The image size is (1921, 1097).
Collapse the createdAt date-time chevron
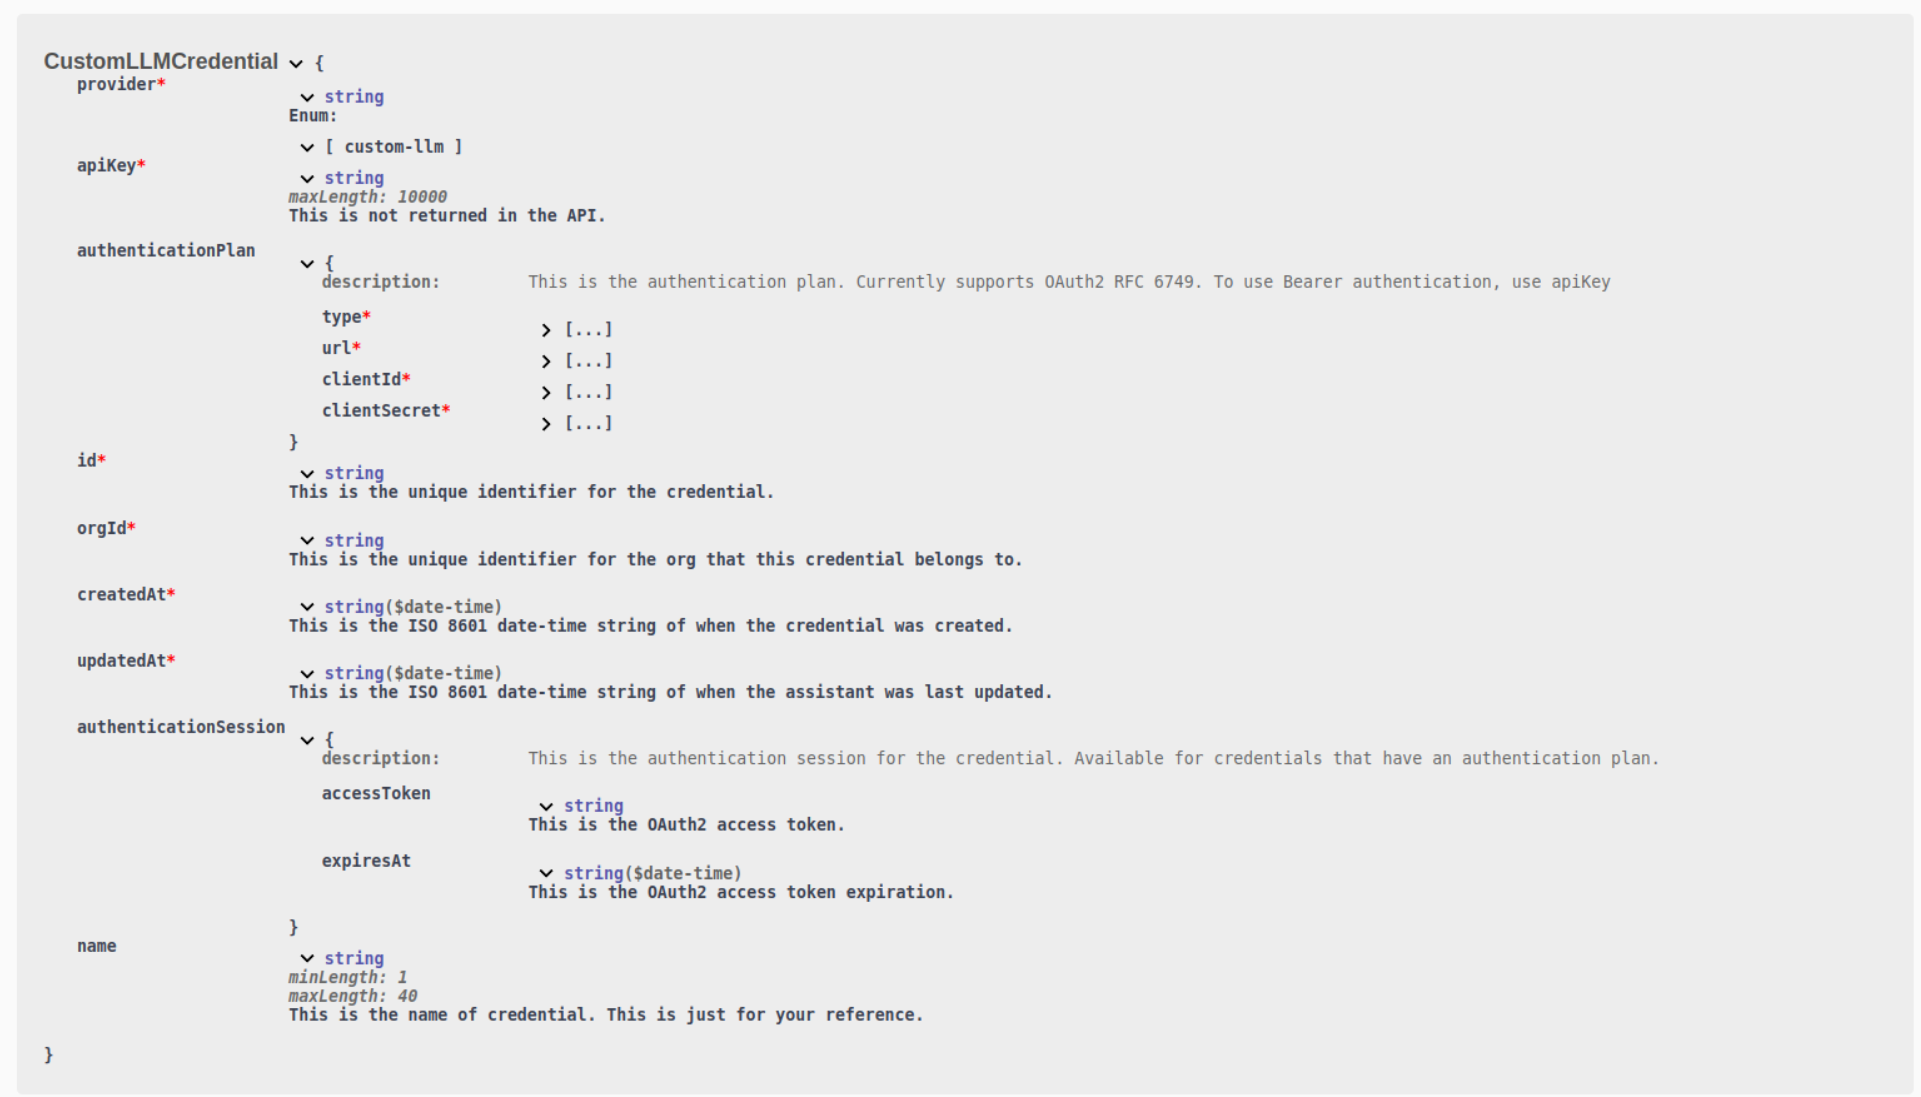(307, 607)
